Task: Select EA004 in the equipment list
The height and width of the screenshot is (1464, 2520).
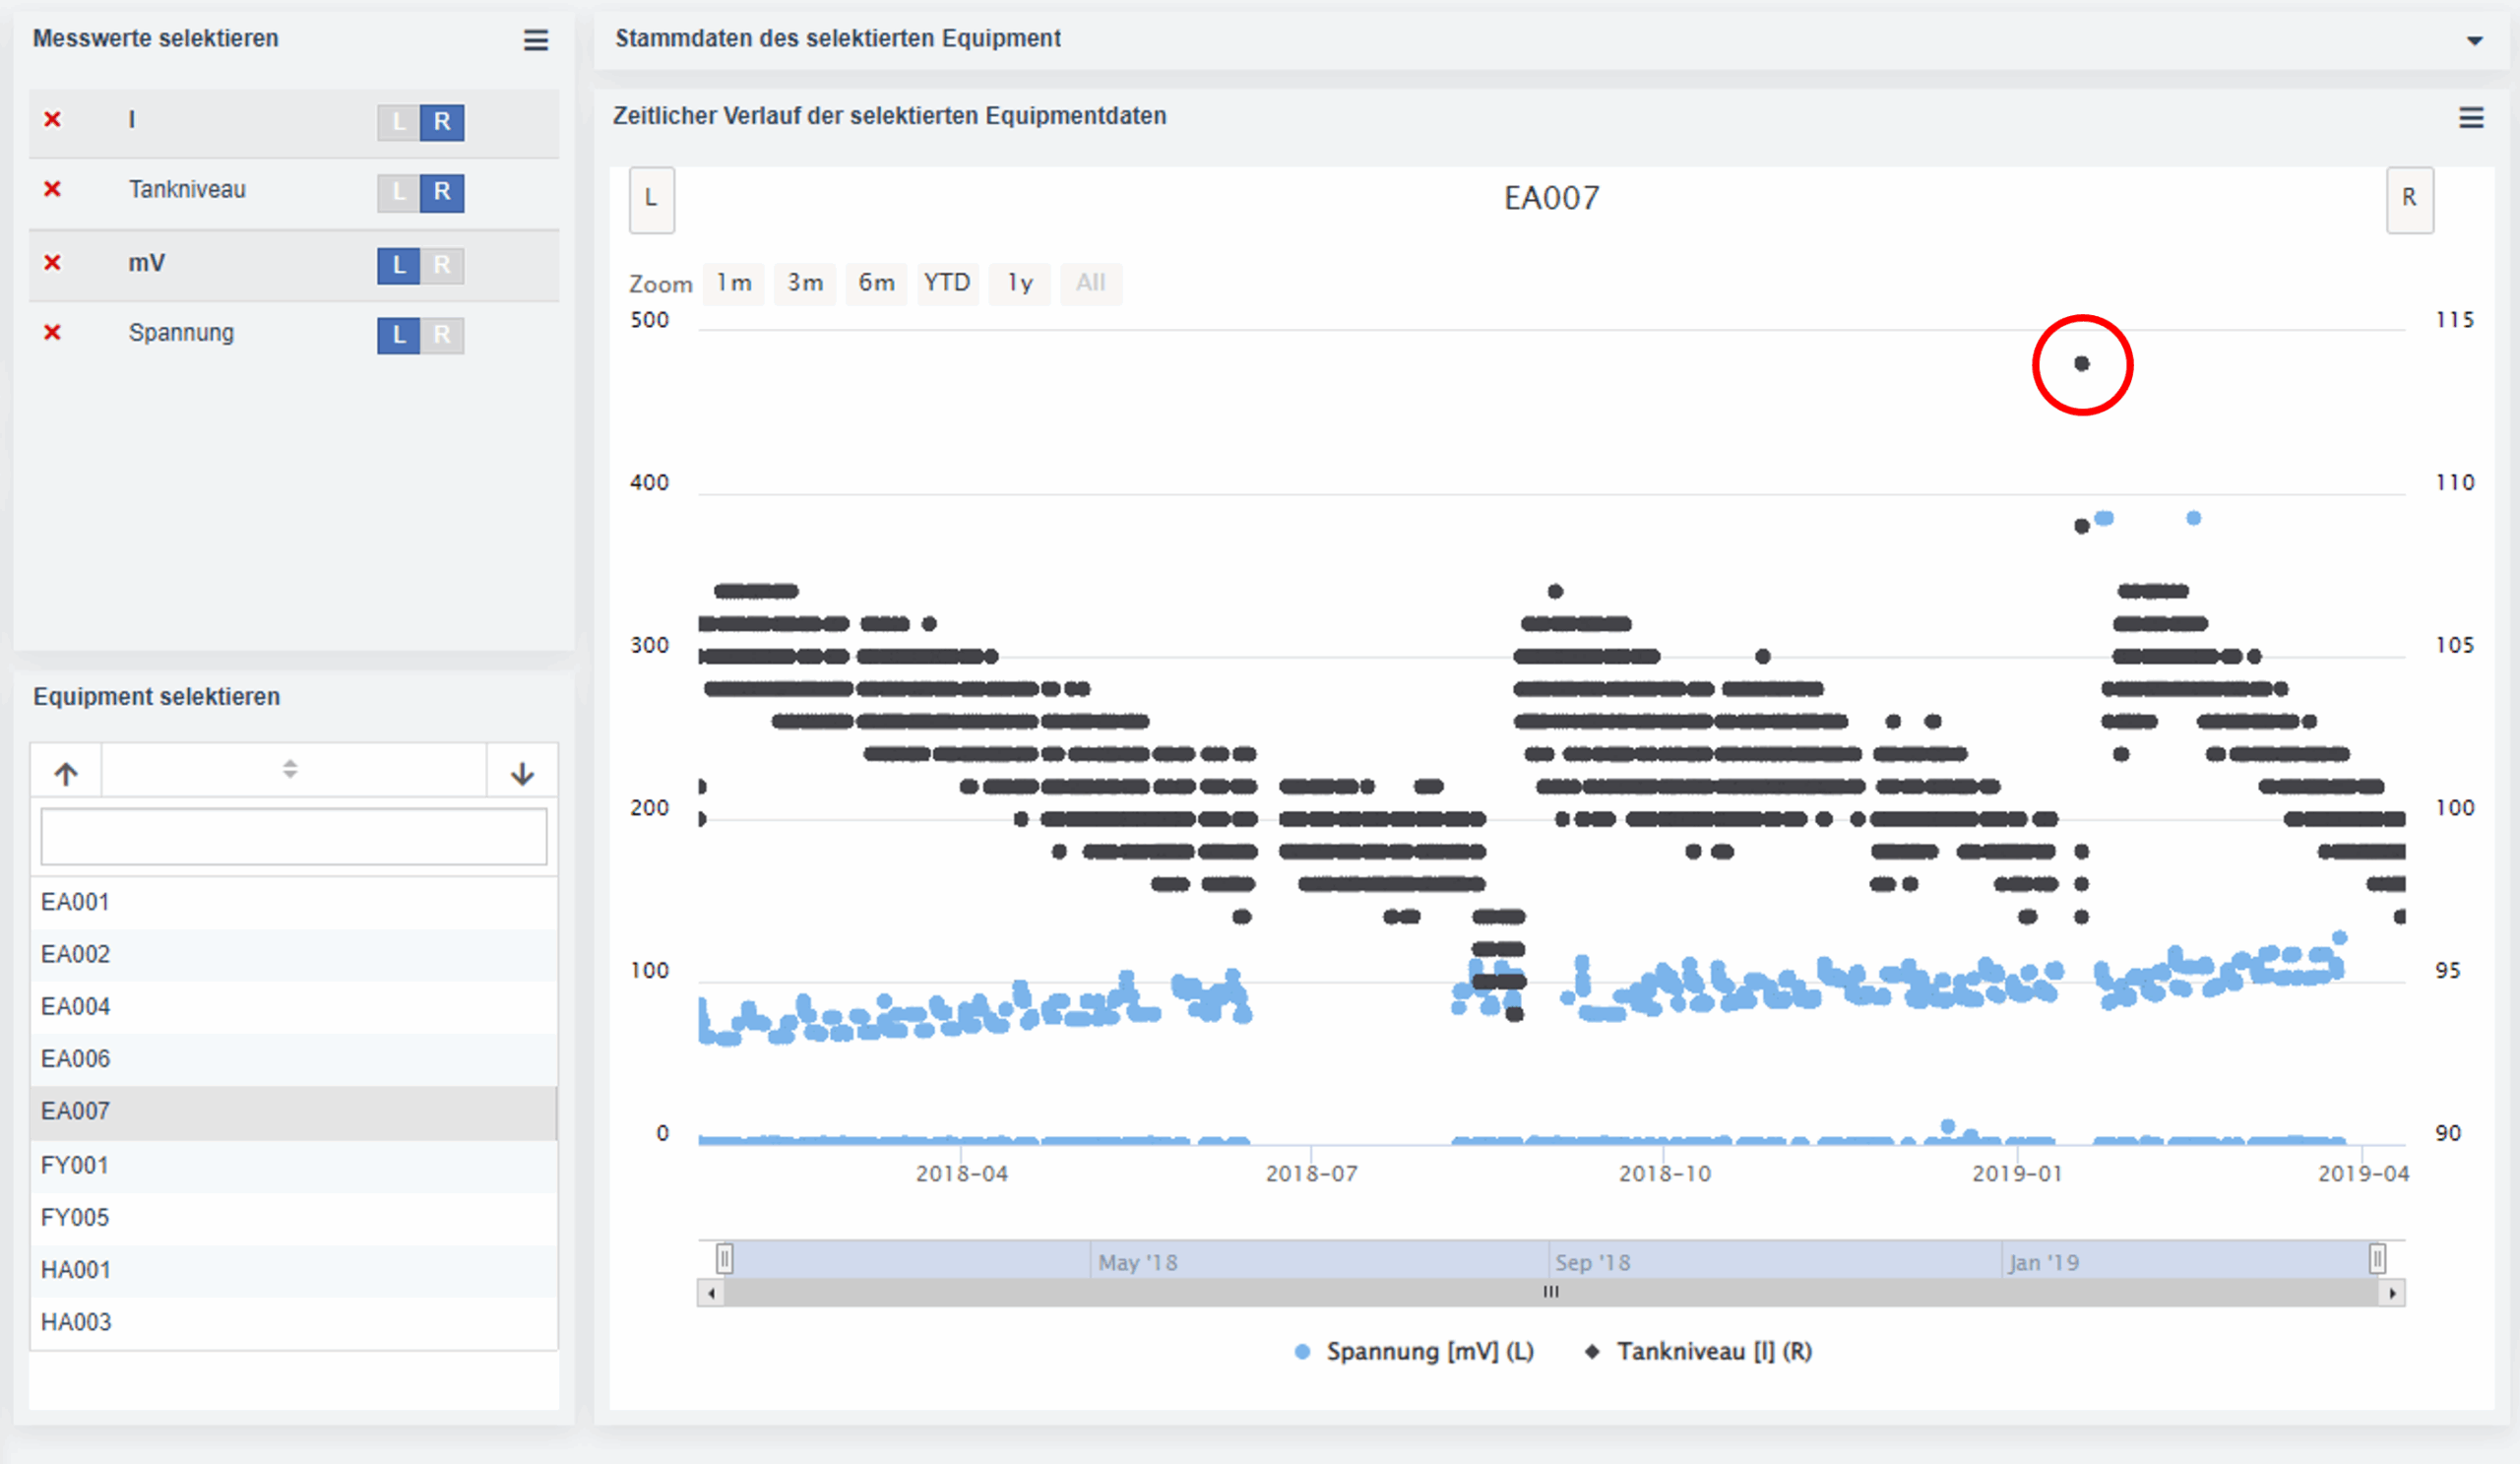Action: 76,1006
